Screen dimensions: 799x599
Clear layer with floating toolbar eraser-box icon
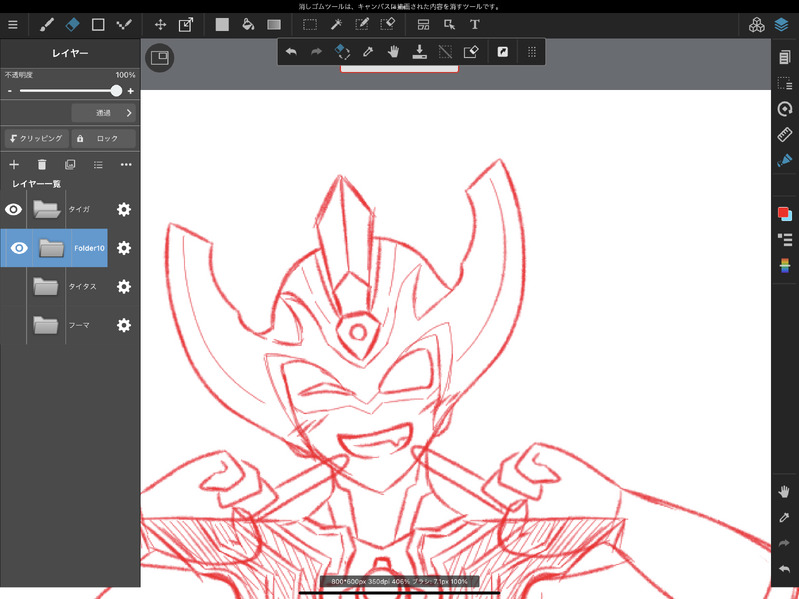(471, 51)
